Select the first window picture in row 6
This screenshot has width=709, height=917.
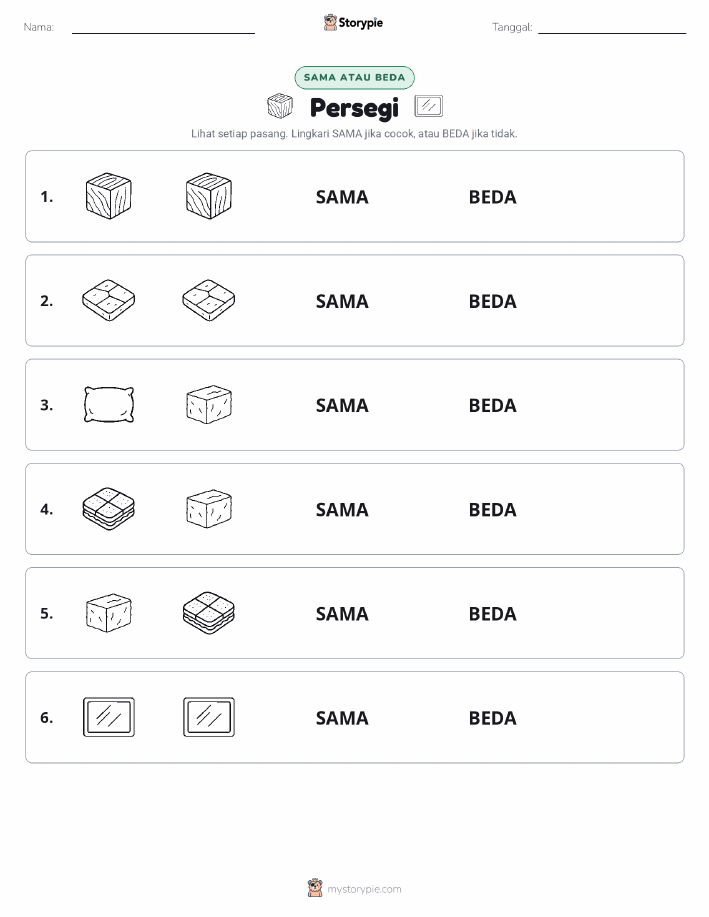(109, 717)
